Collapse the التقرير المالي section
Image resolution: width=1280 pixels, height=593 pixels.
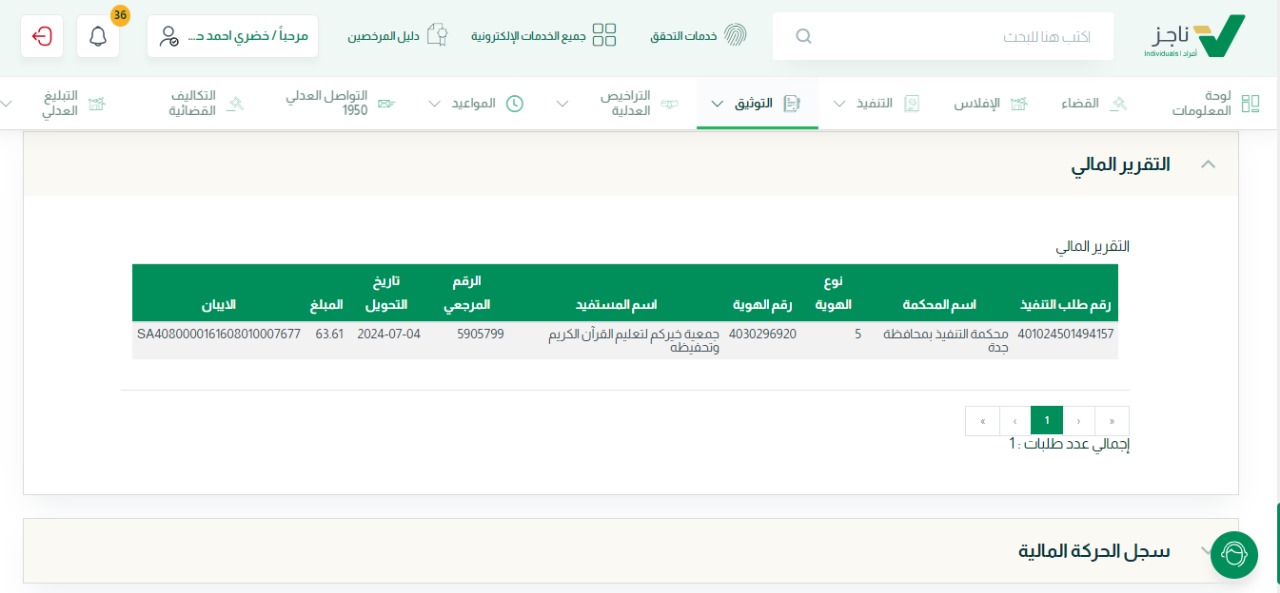pos(1208,164)
